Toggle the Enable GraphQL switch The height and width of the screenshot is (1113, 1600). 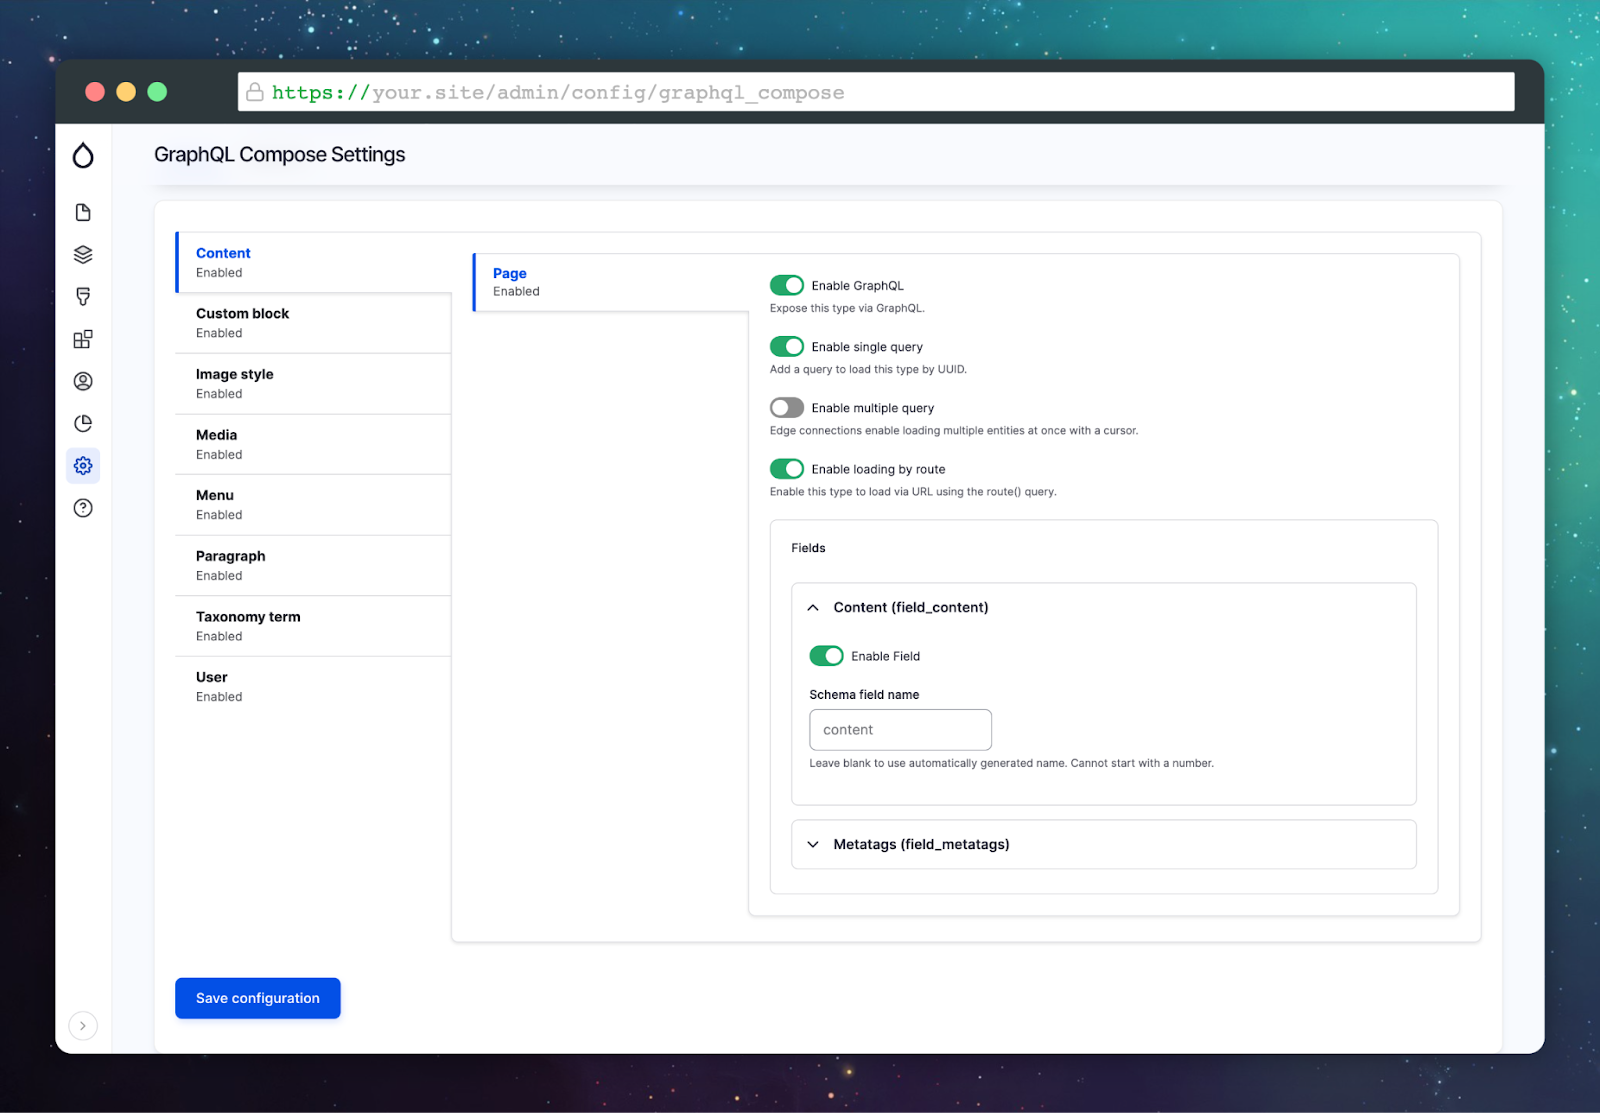pyautogui.click(x=787, y=286)
